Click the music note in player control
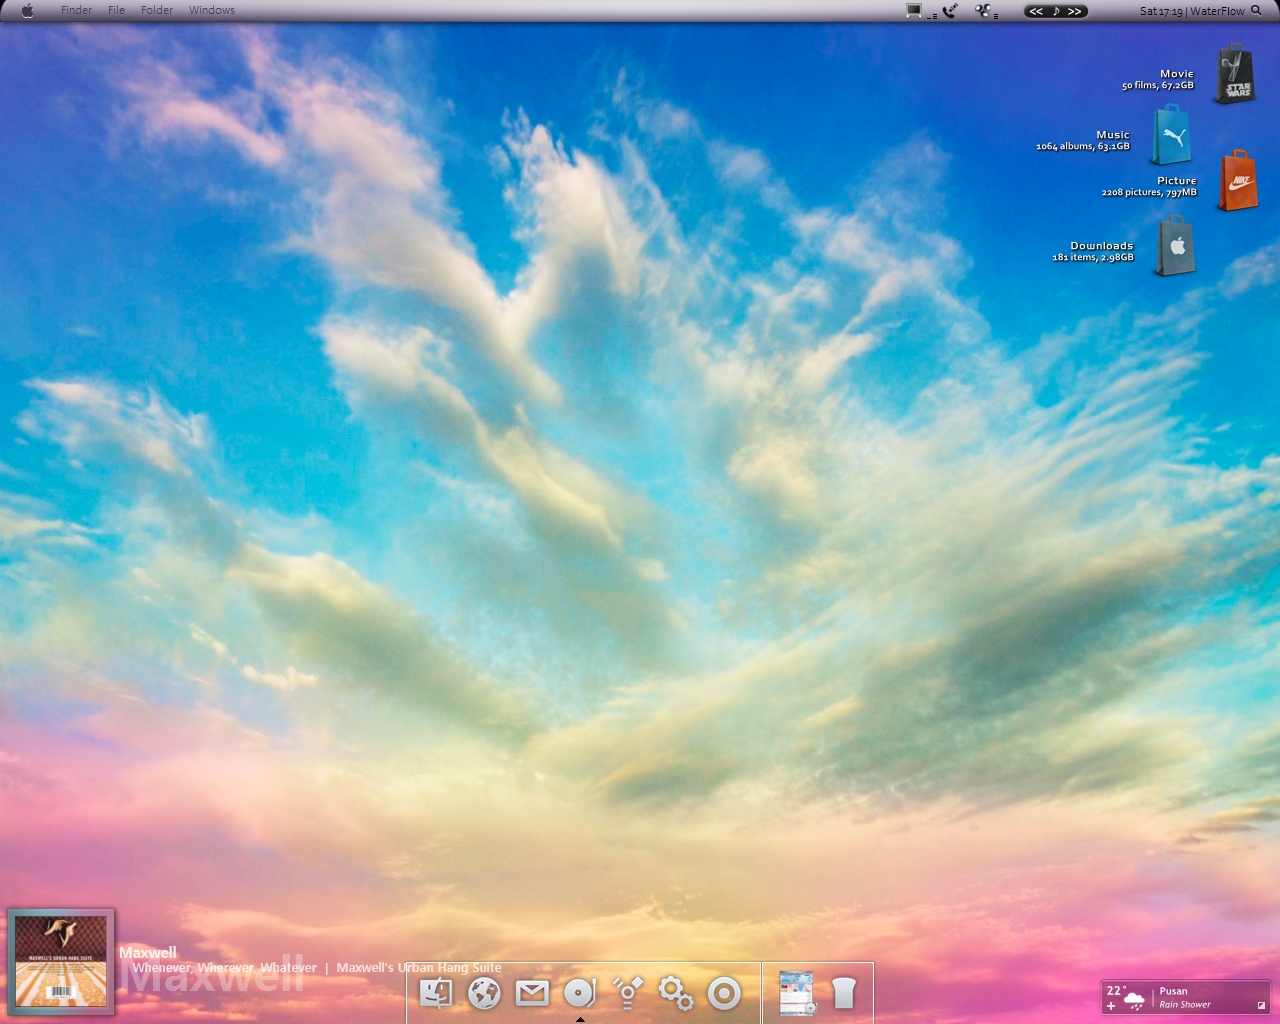 pyautogui.click(x=1056, y=11)
